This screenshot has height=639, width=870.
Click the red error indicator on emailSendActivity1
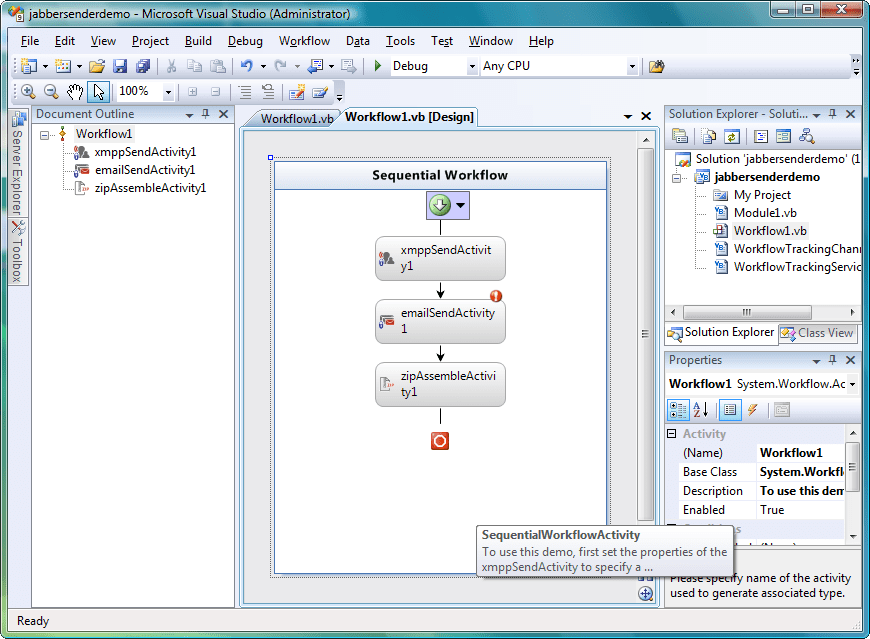click(496, 296)
